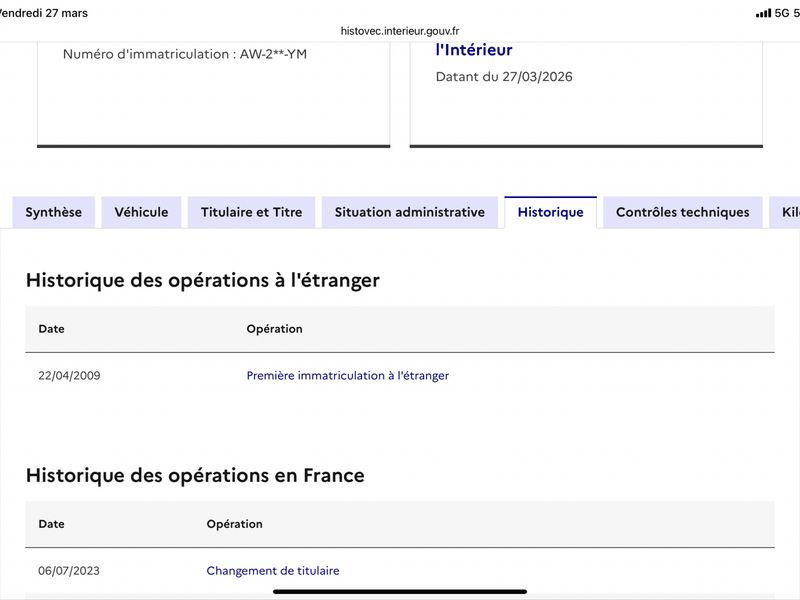Click the Opération header in the France table
This screenshot has width=800, height=600.
pyautogui.click(x=234, y=524)
